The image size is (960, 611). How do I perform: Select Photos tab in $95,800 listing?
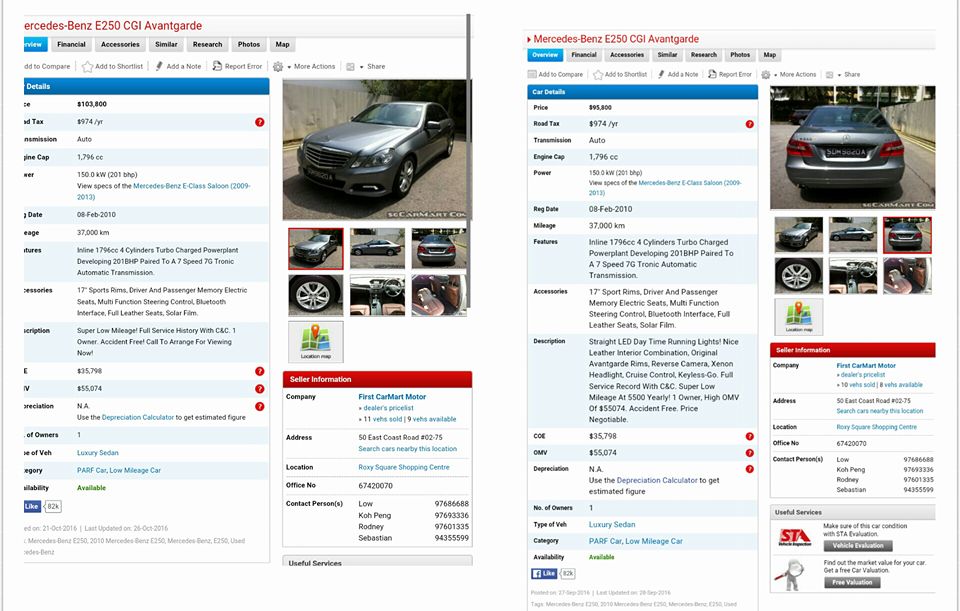pyautogui.click(x=740, y=55)
